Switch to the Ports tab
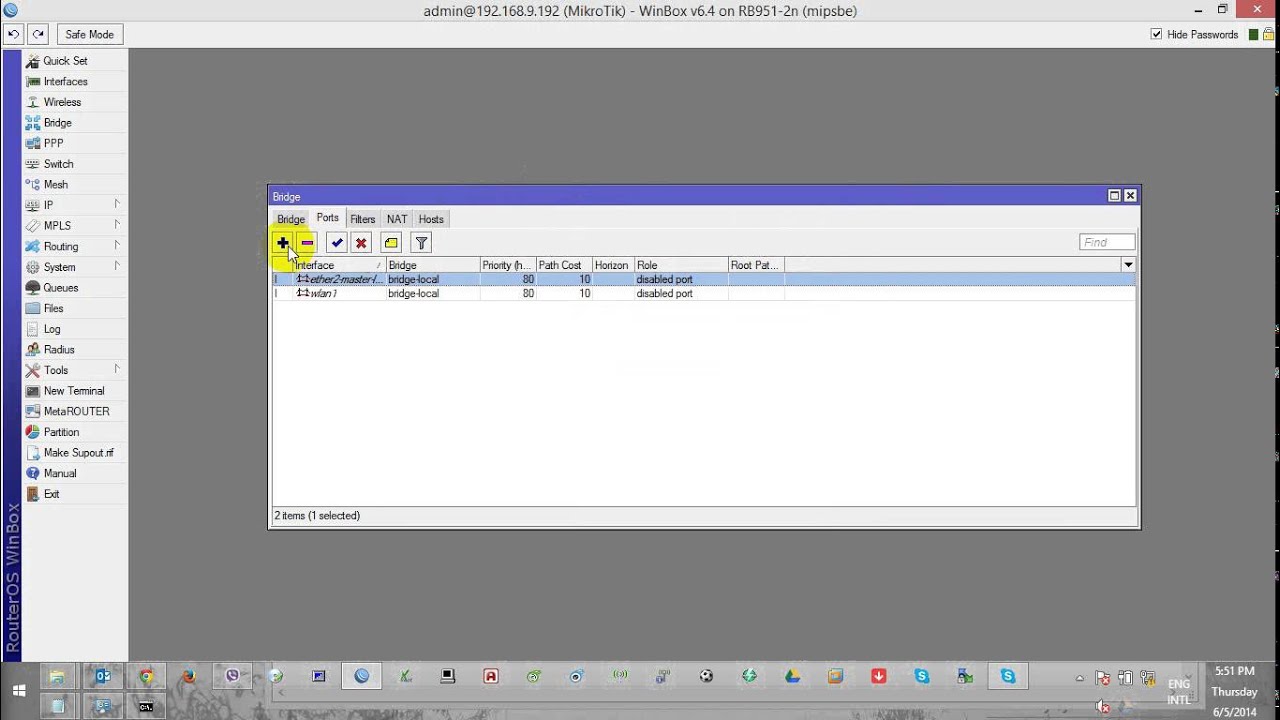This screenshot has height=720, width=1280. pos(328,218)
